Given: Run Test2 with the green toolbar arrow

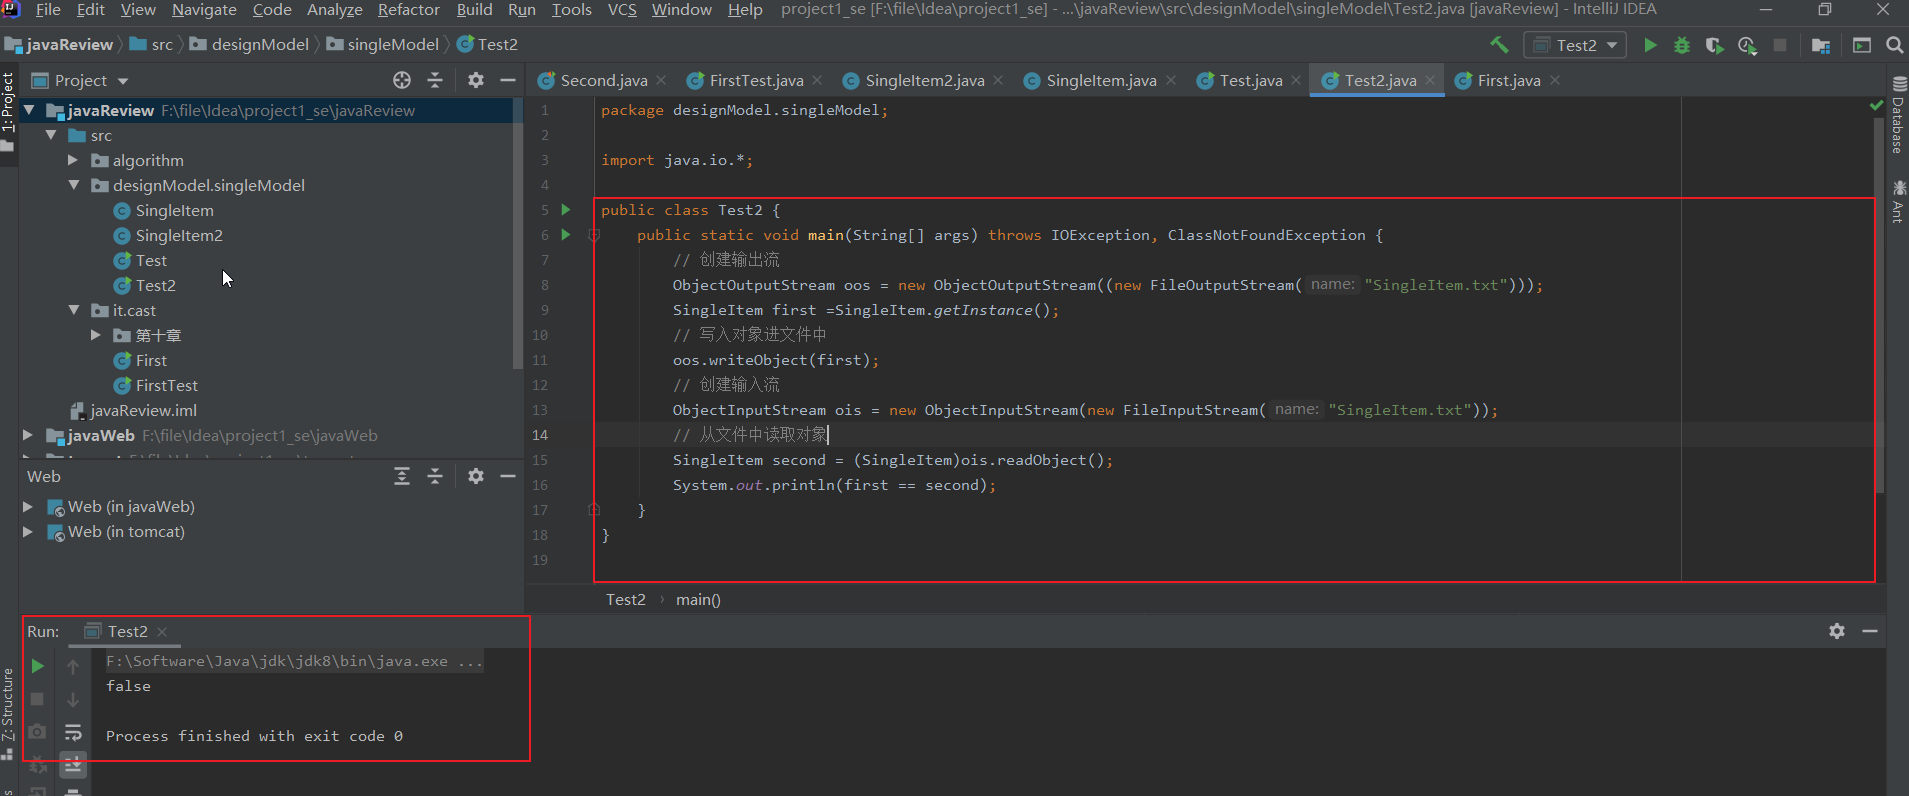Looking at the screenshot, I should pos(1650,45).
